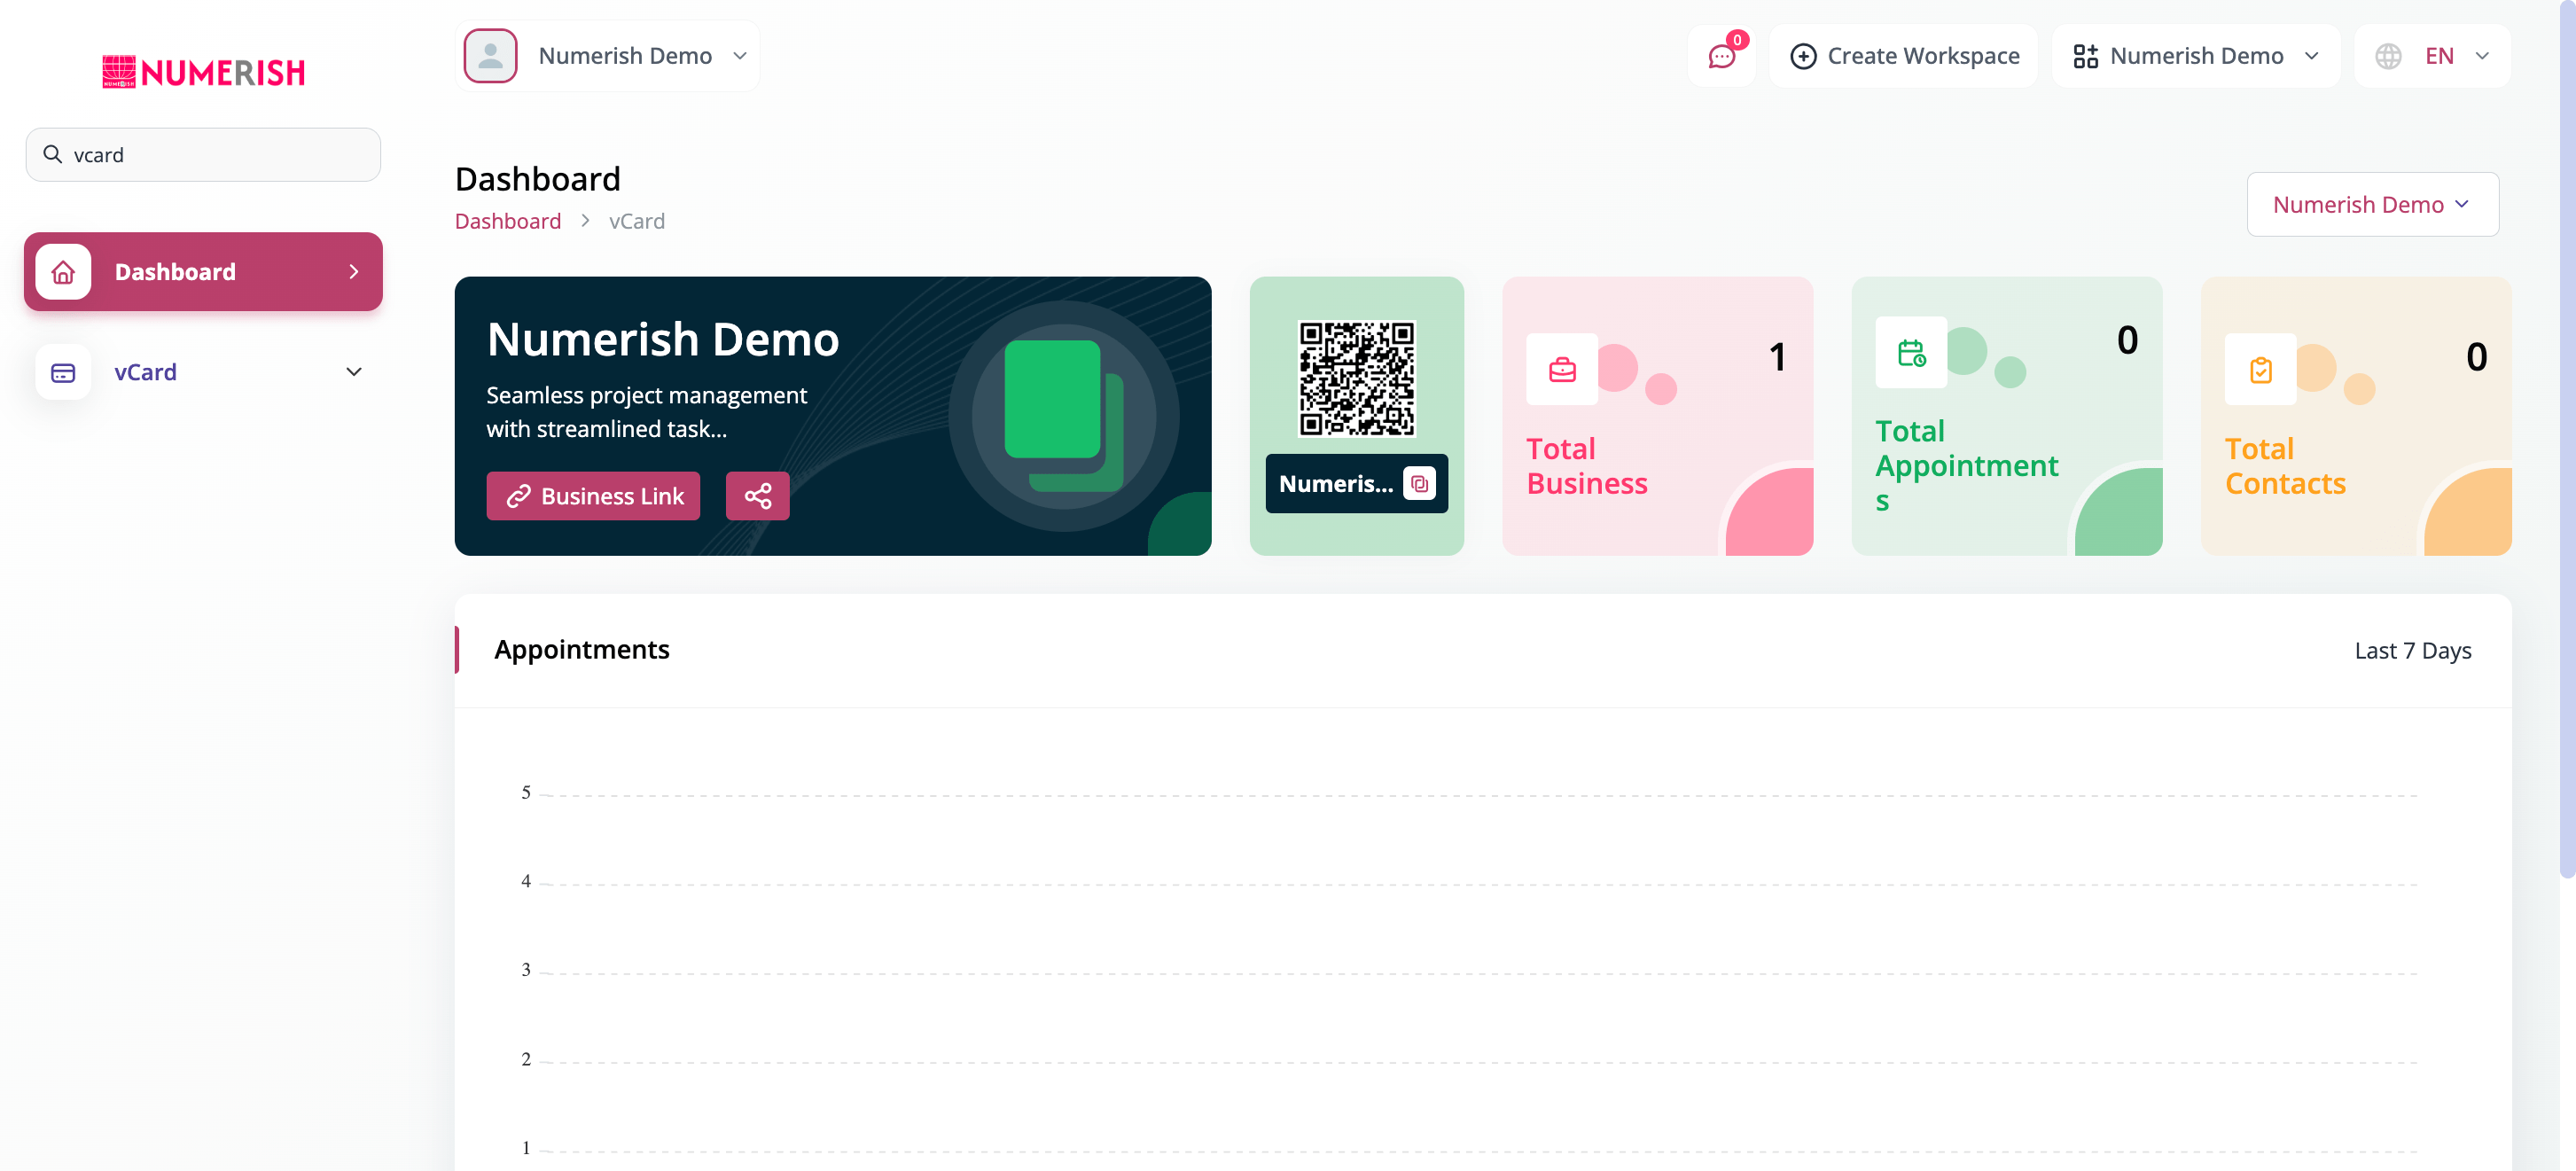Click the link icon in Business Link

(518, 496)
